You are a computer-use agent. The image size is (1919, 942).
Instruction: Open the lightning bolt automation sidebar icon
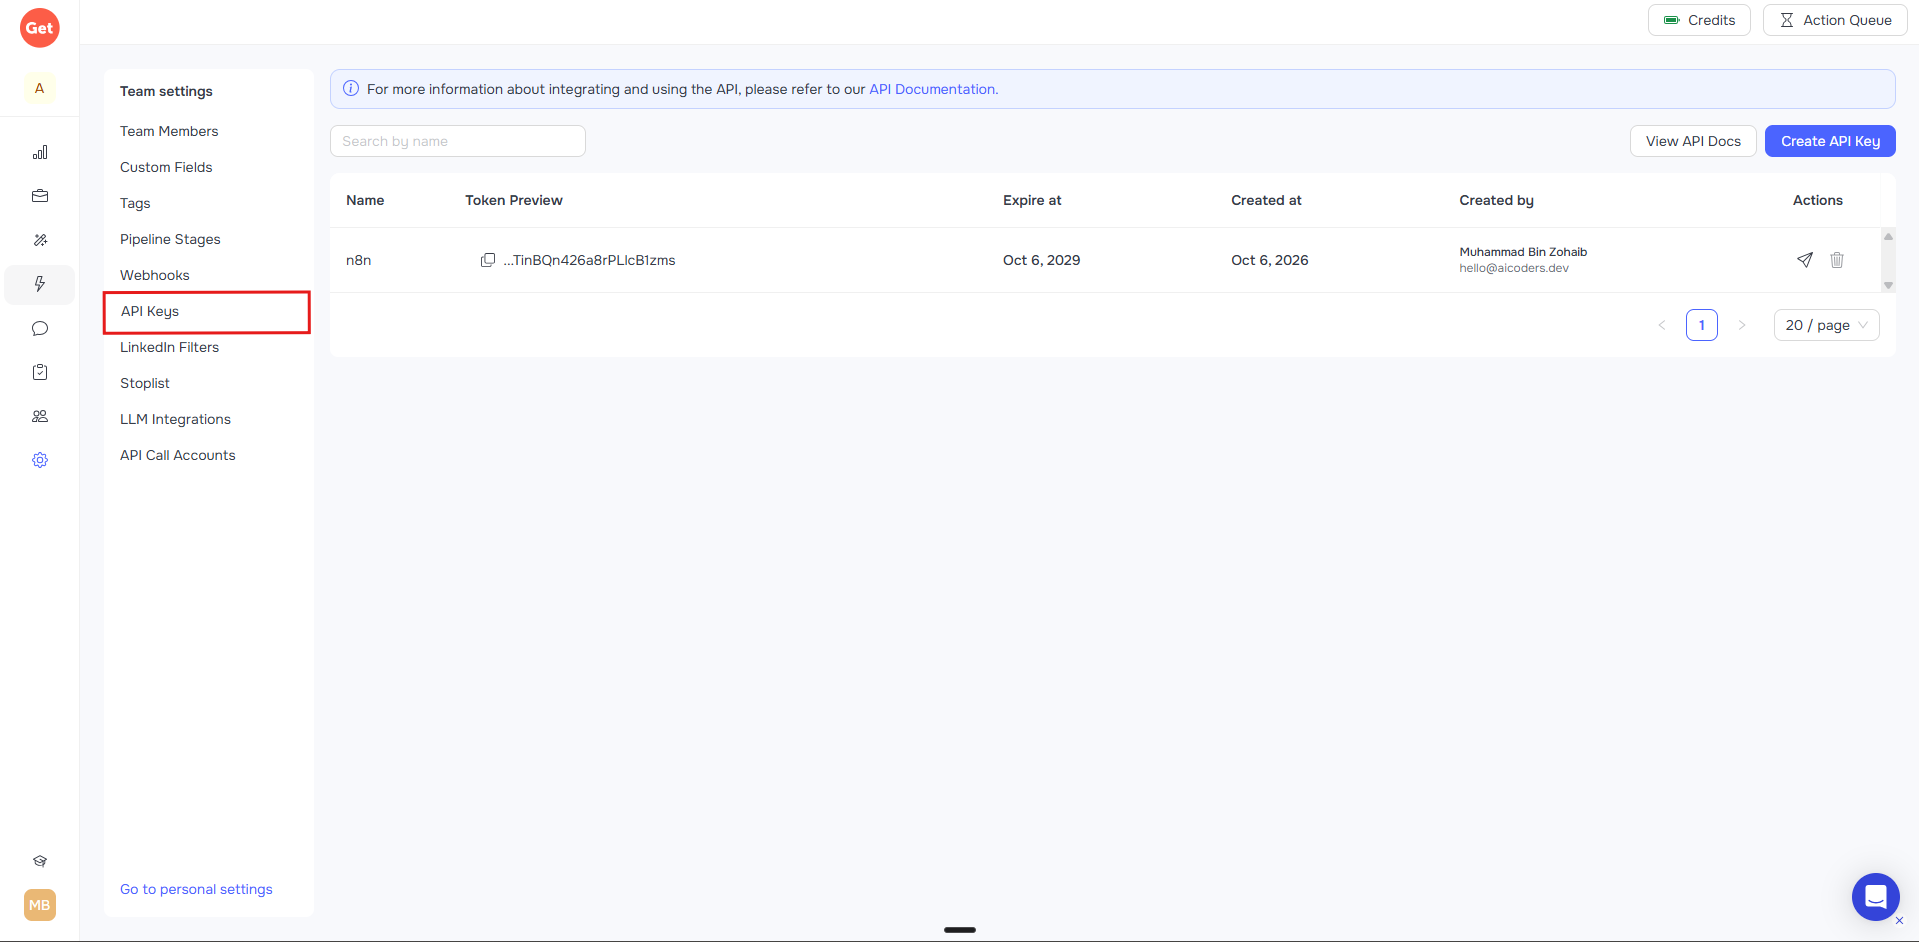[40, 284]
